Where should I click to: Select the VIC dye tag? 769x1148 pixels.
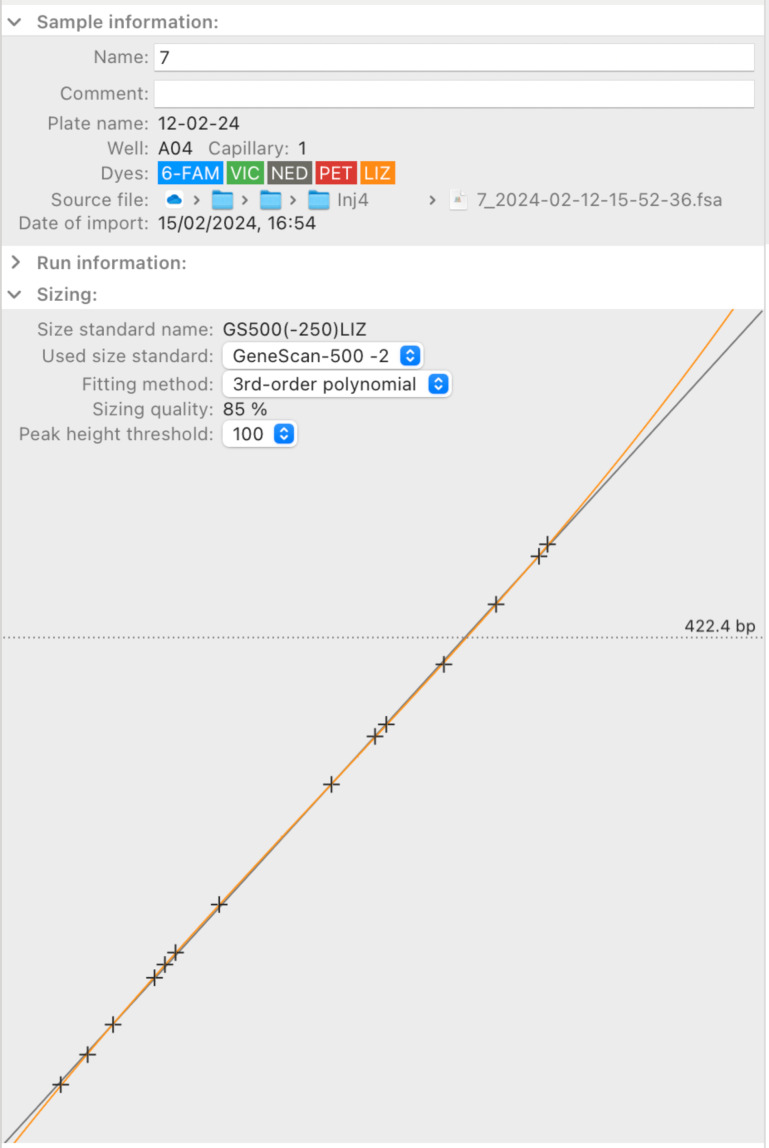click(x=245, y=174)
